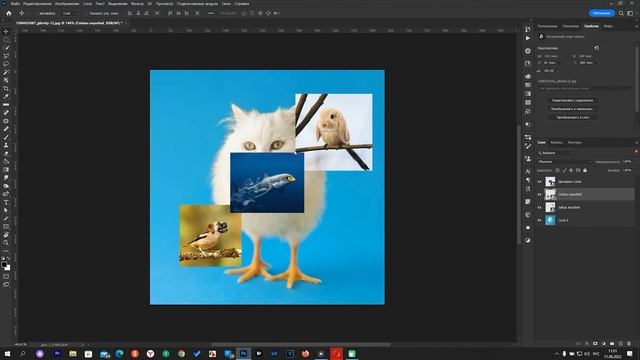640x360 pixels.
Task: Open the Paragraph panel icon
Action: tap(528, 180)
